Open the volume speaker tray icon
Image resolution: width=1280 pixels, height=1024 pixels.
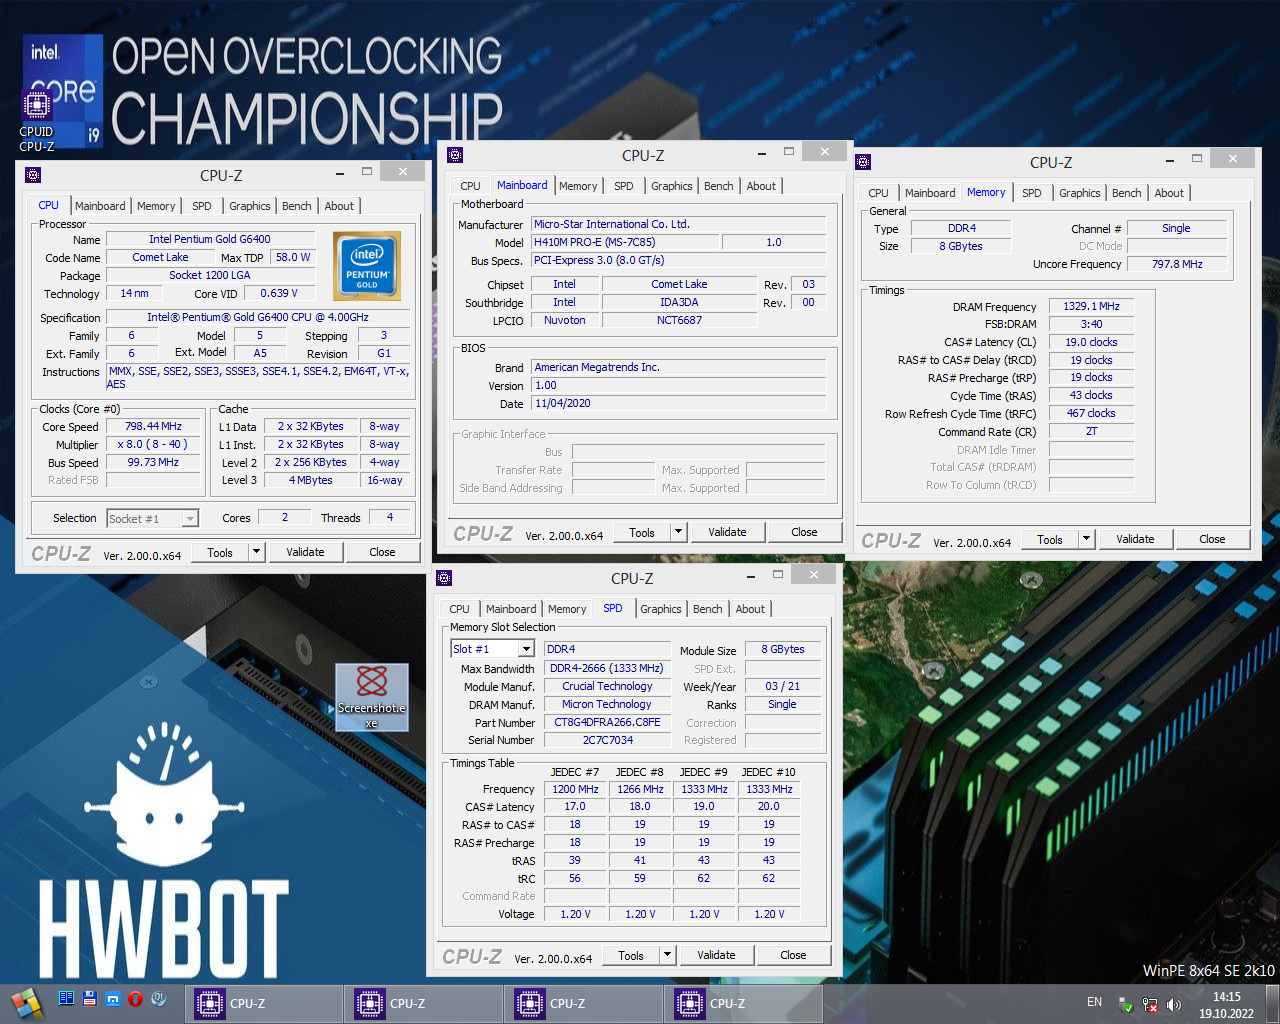(1173, 1004)
